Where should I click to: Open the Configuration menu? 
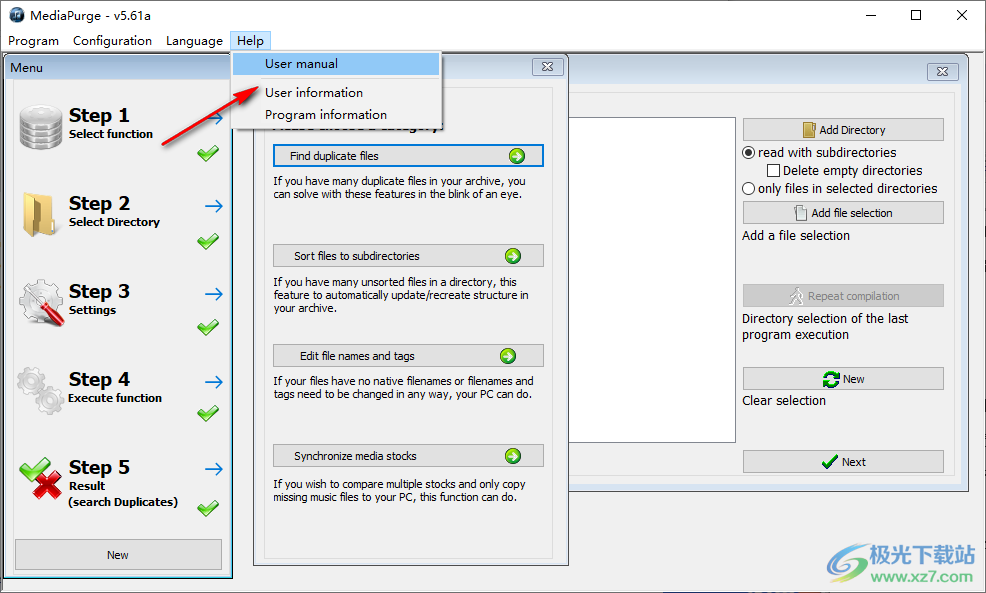pyautogui.click(x=113, y=41)
